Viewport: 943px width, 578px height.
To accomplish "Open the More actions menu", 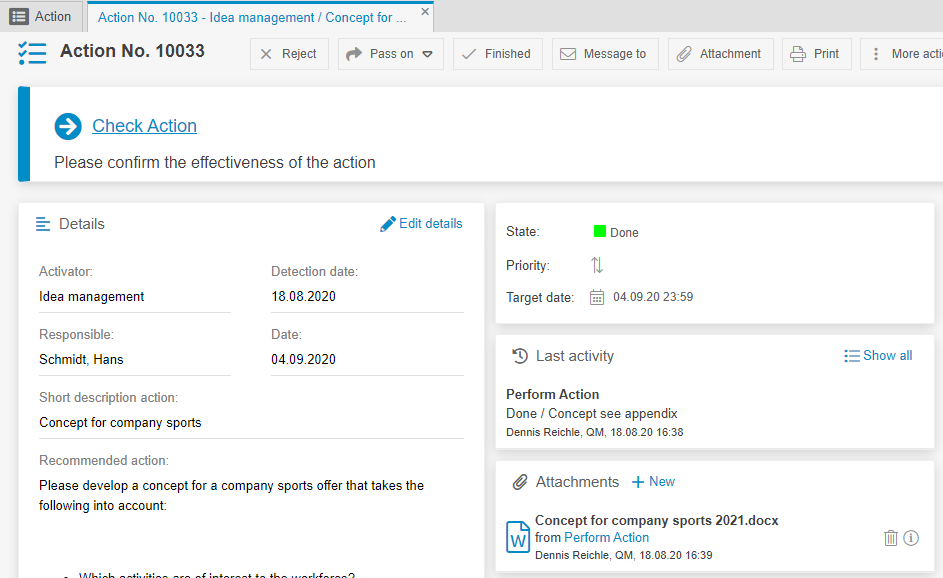I will point(904,54).
